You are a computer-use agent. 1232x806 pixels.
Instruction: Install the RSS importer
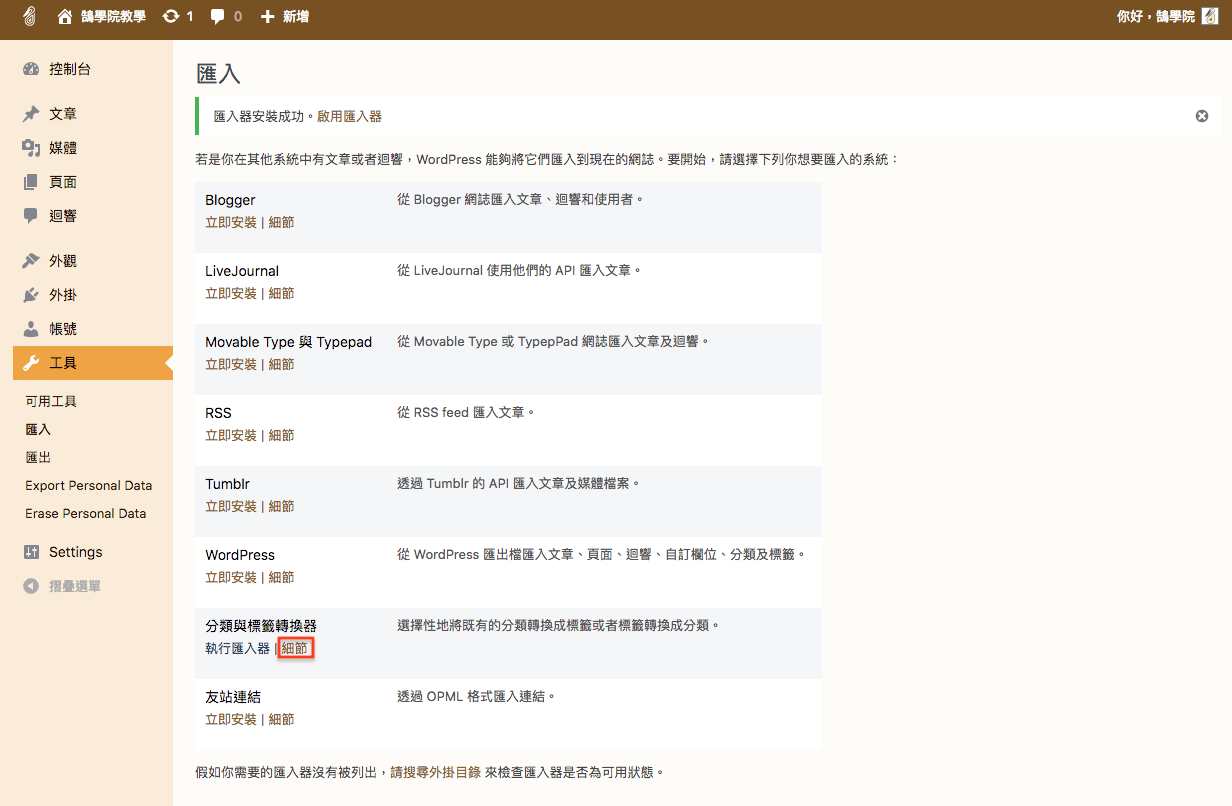coord(231,435)
